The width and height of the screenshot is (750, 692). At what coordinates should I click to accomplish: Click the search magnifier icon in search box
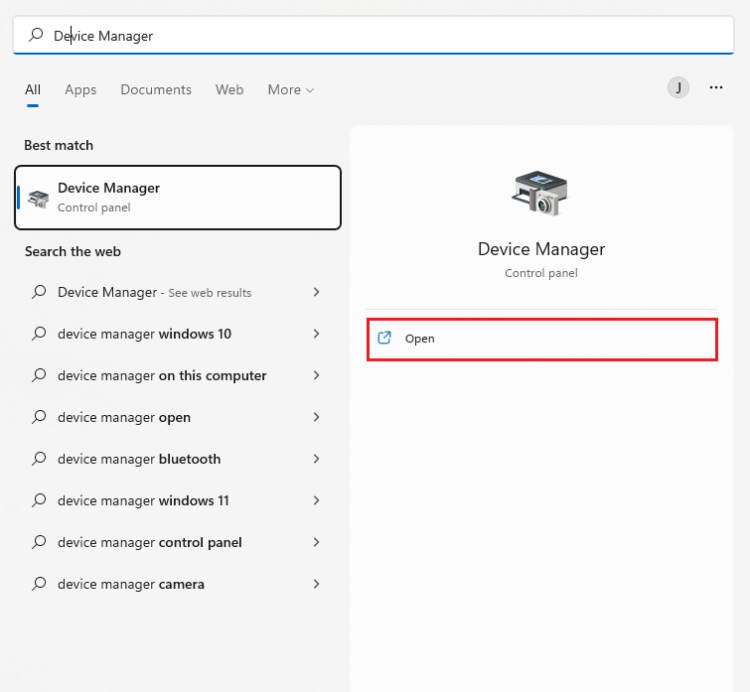pyautogui.click(x=36, y=35)
